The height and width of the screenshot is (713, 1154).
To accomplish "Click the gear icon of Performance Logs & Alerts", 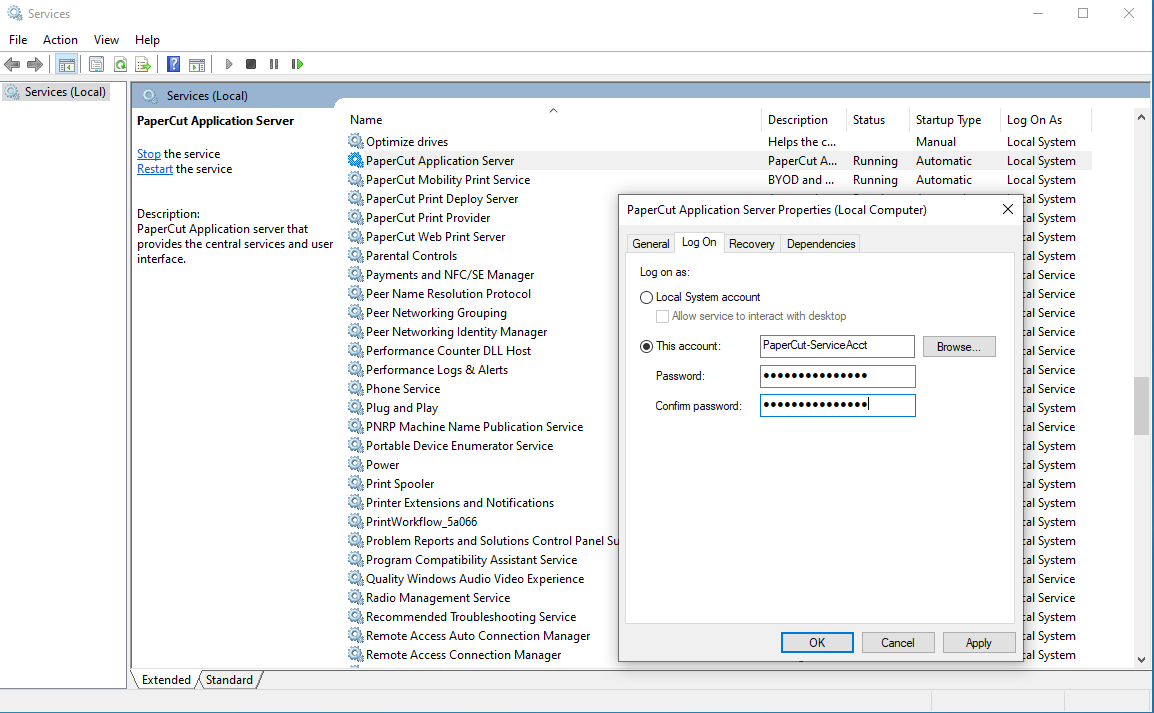I will [356, 369].
